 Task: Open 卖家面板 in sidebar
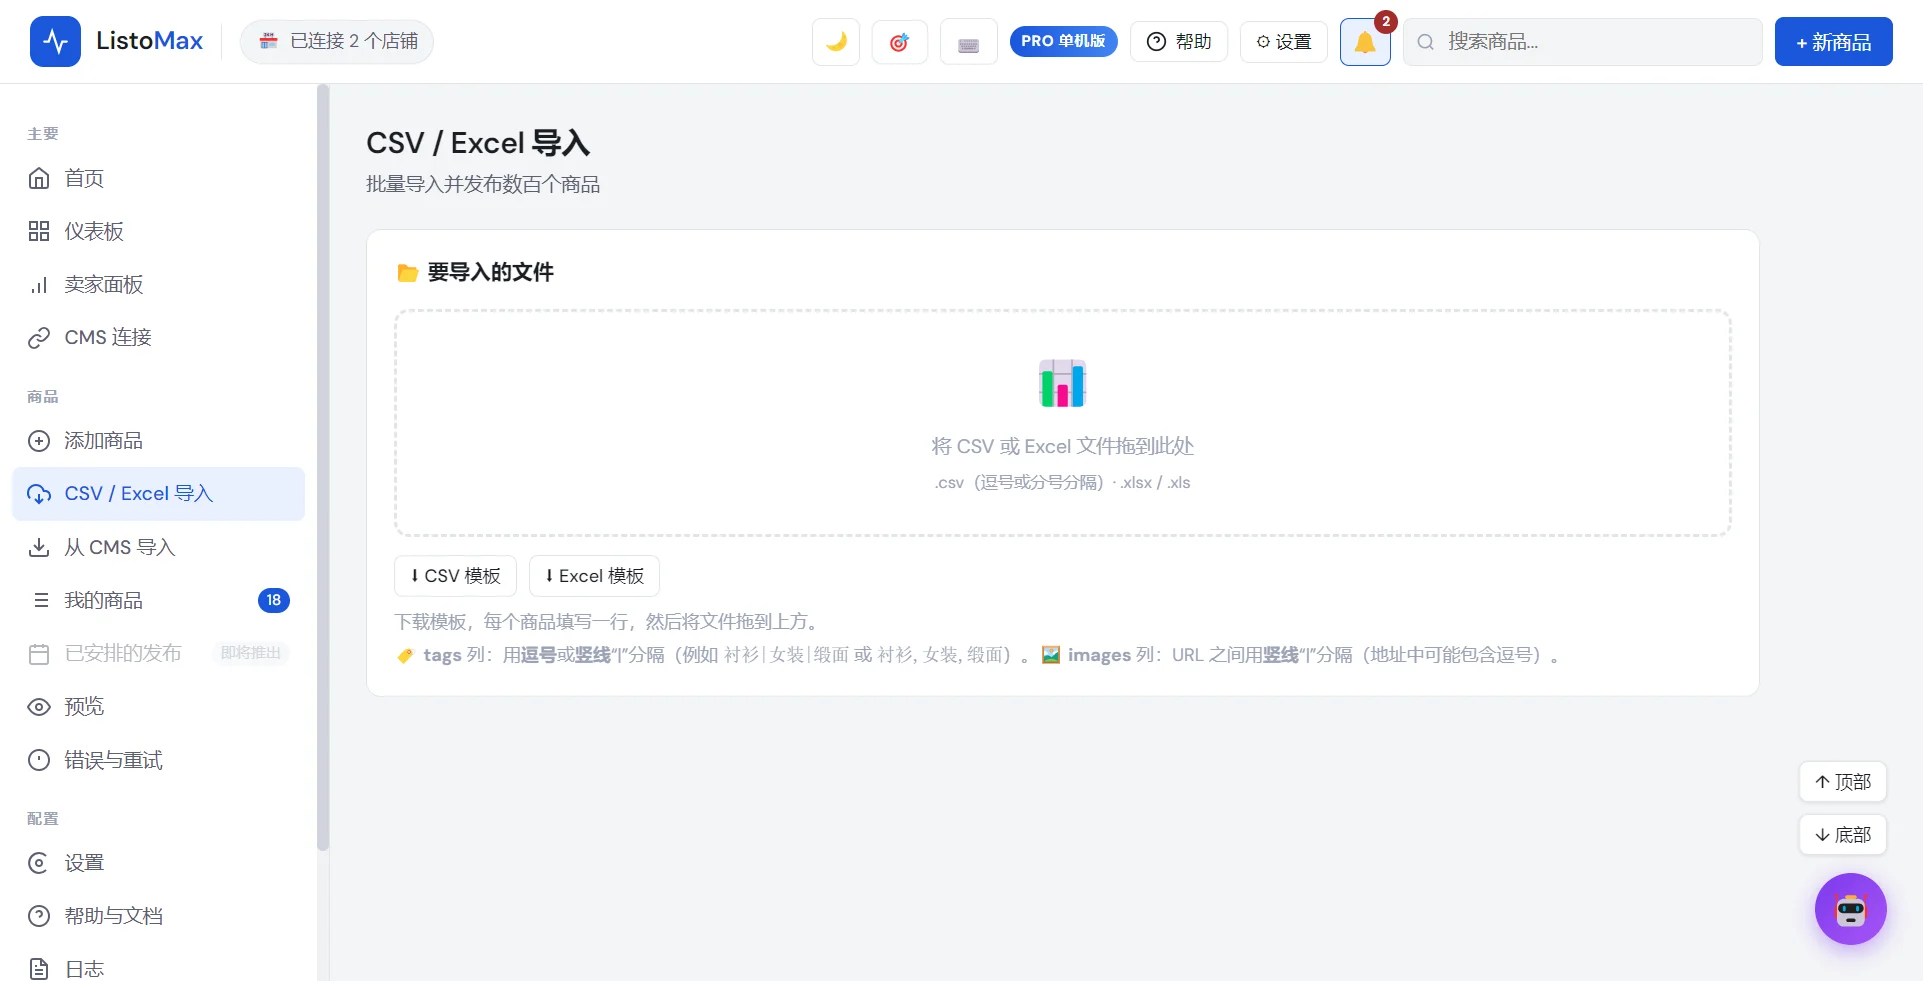click(x=158, y=284)
